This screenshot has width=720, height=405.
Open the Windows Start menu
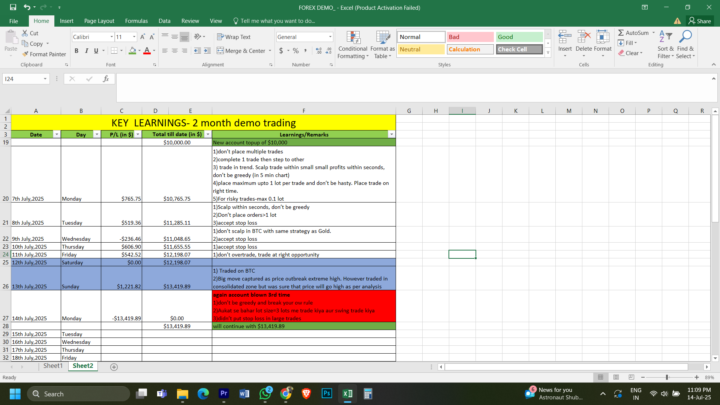point(15,394)
